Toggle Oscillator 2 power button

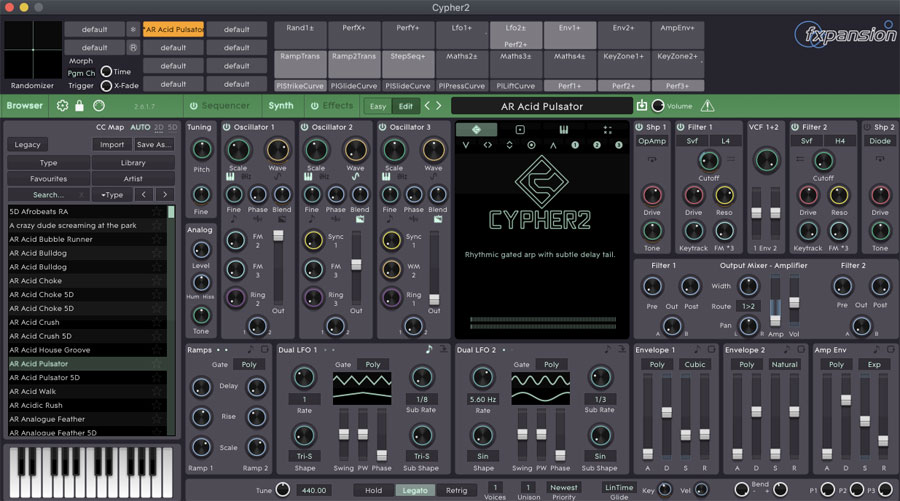click(305, 127)
